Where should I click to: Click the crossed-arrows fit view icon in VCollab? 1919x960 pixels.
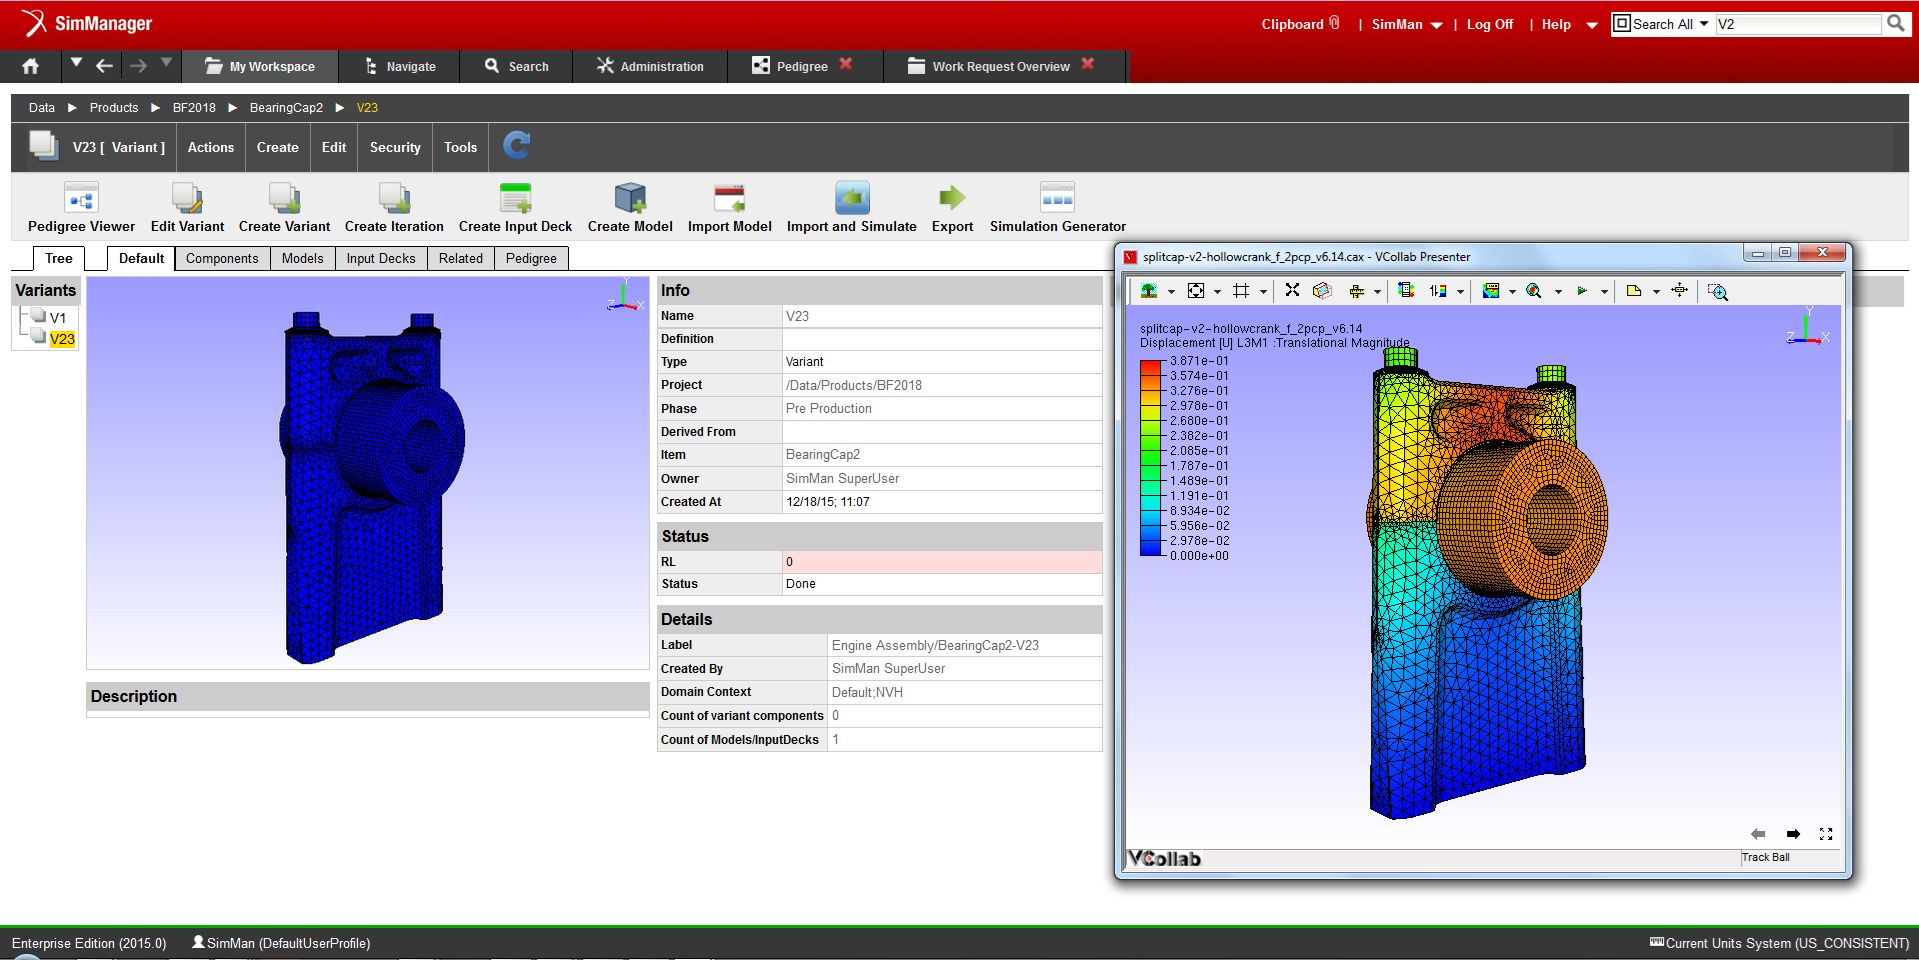[1292, 290]
